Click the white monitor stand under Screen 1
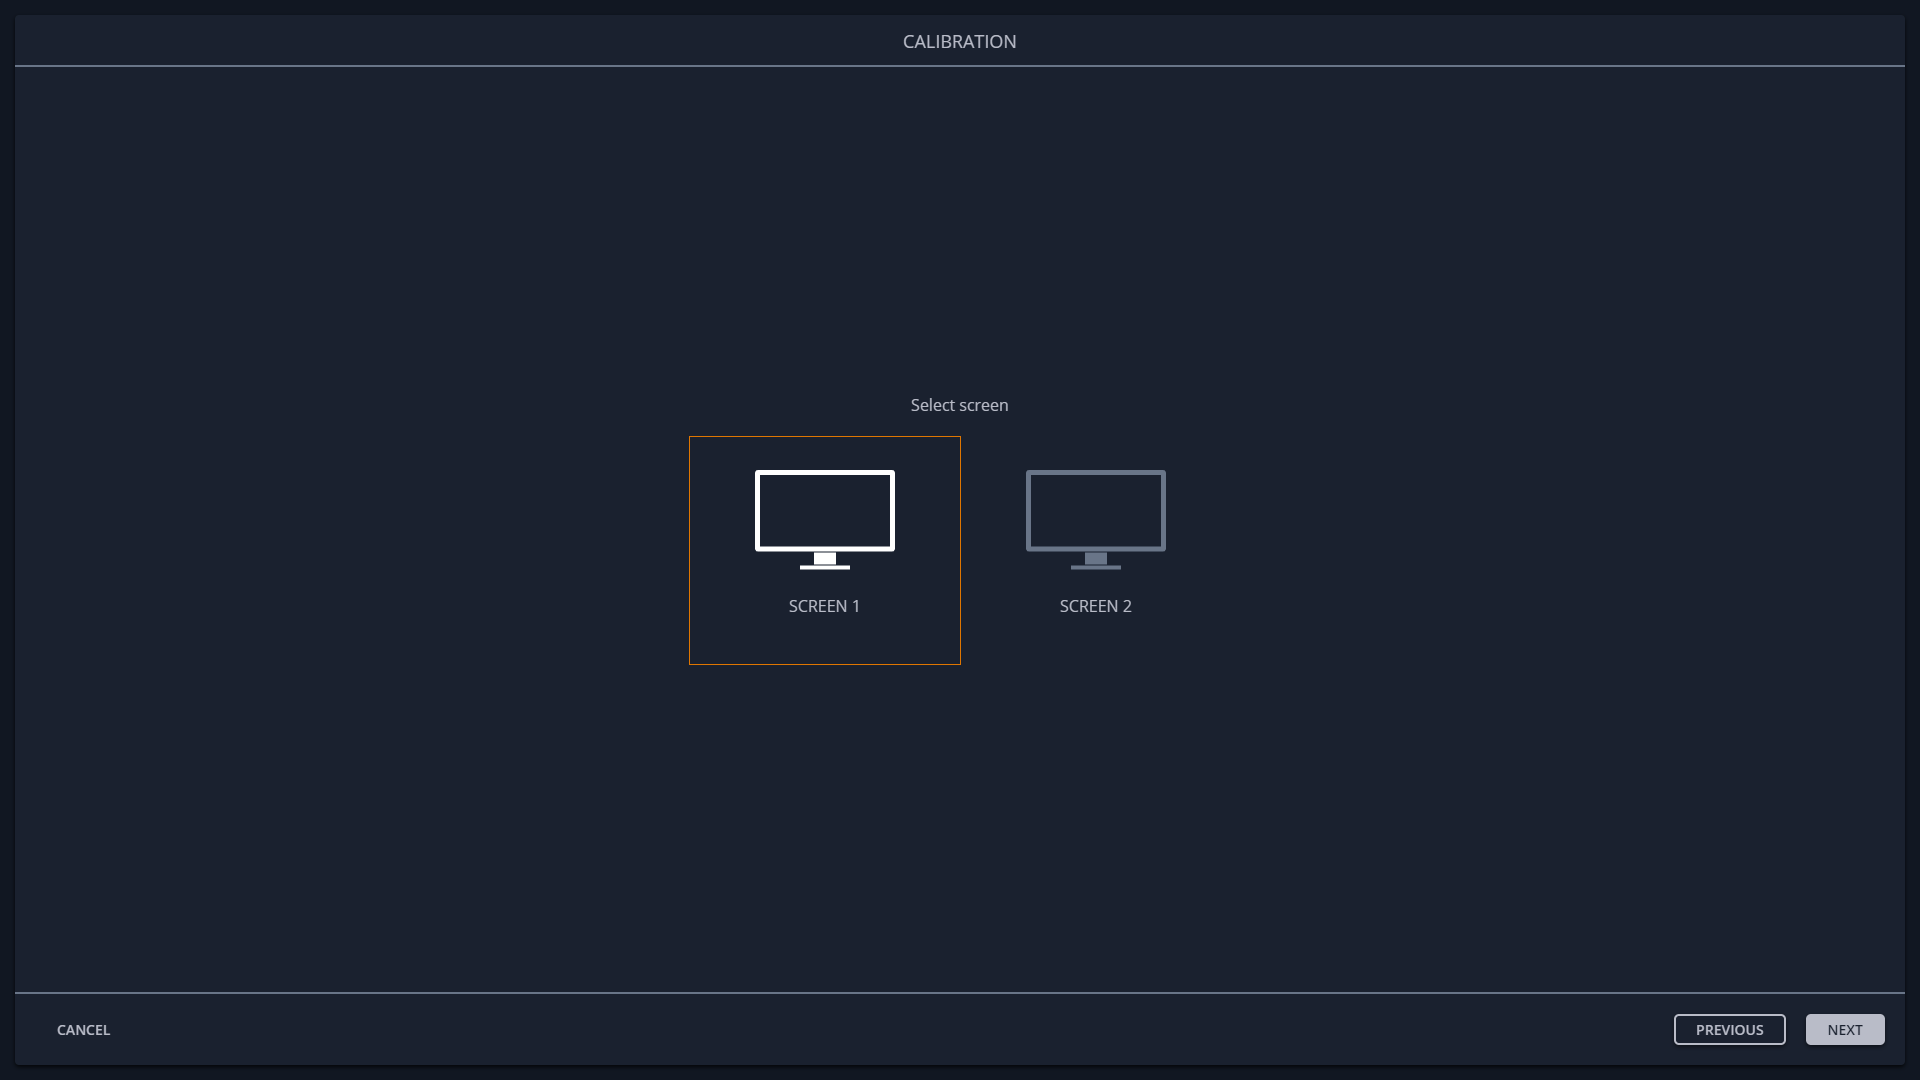Image resolution: width=1920 pixels, height=1080 pixels. click(x=824, y=561)
